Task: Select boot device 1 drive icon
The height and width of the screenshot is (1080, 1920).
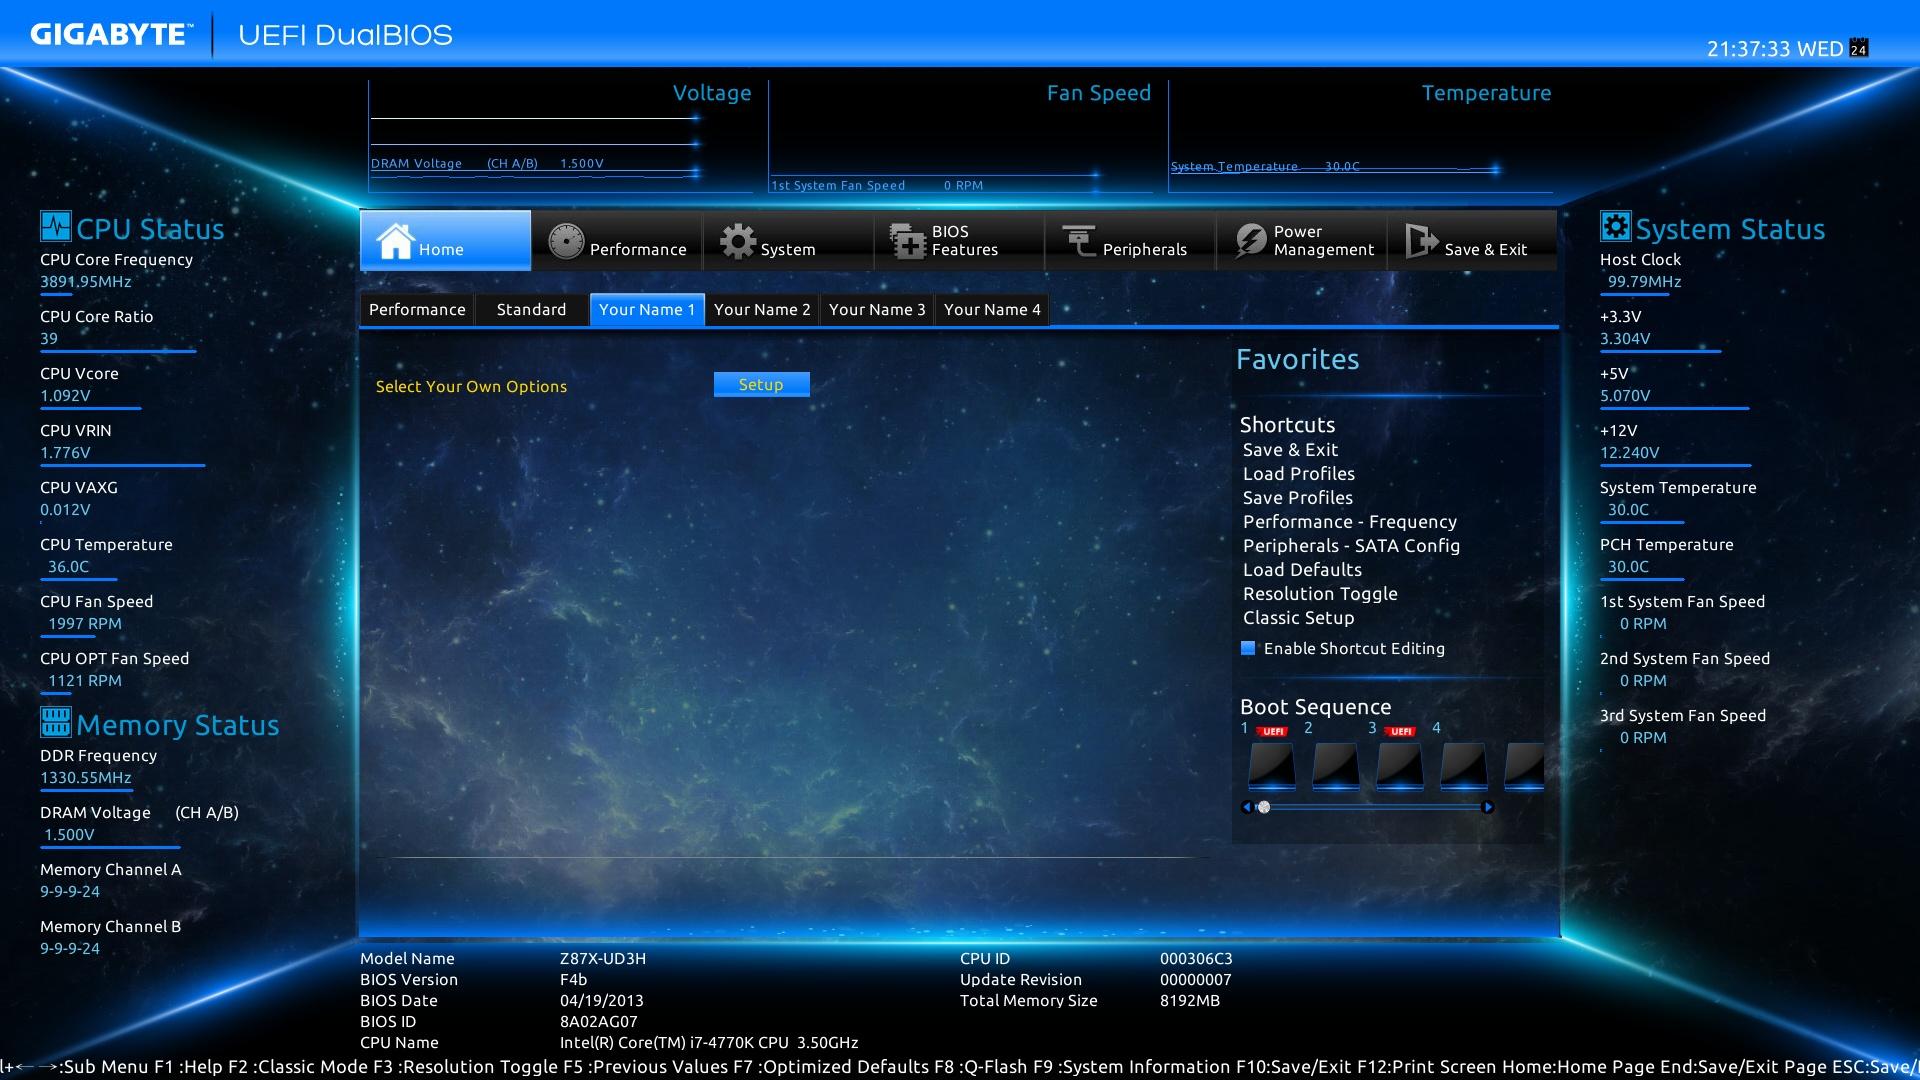Action: coord(1271,768)
